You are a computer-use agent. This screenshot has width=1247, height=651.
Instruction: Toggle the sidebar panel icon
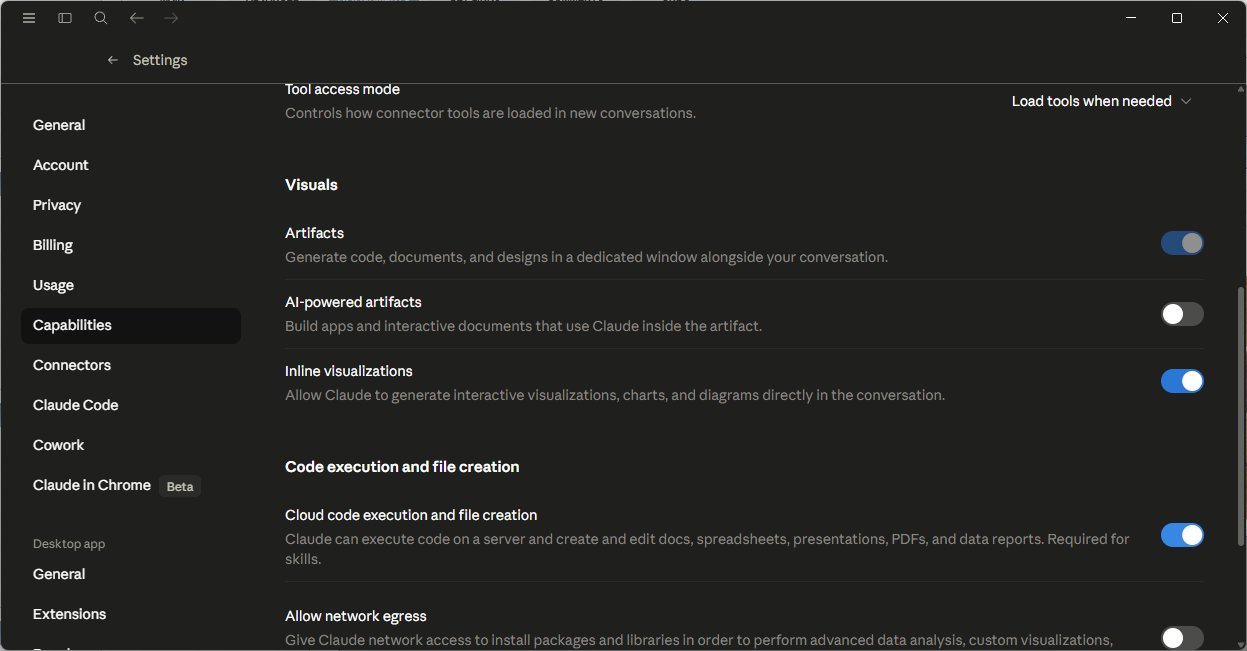65,18
